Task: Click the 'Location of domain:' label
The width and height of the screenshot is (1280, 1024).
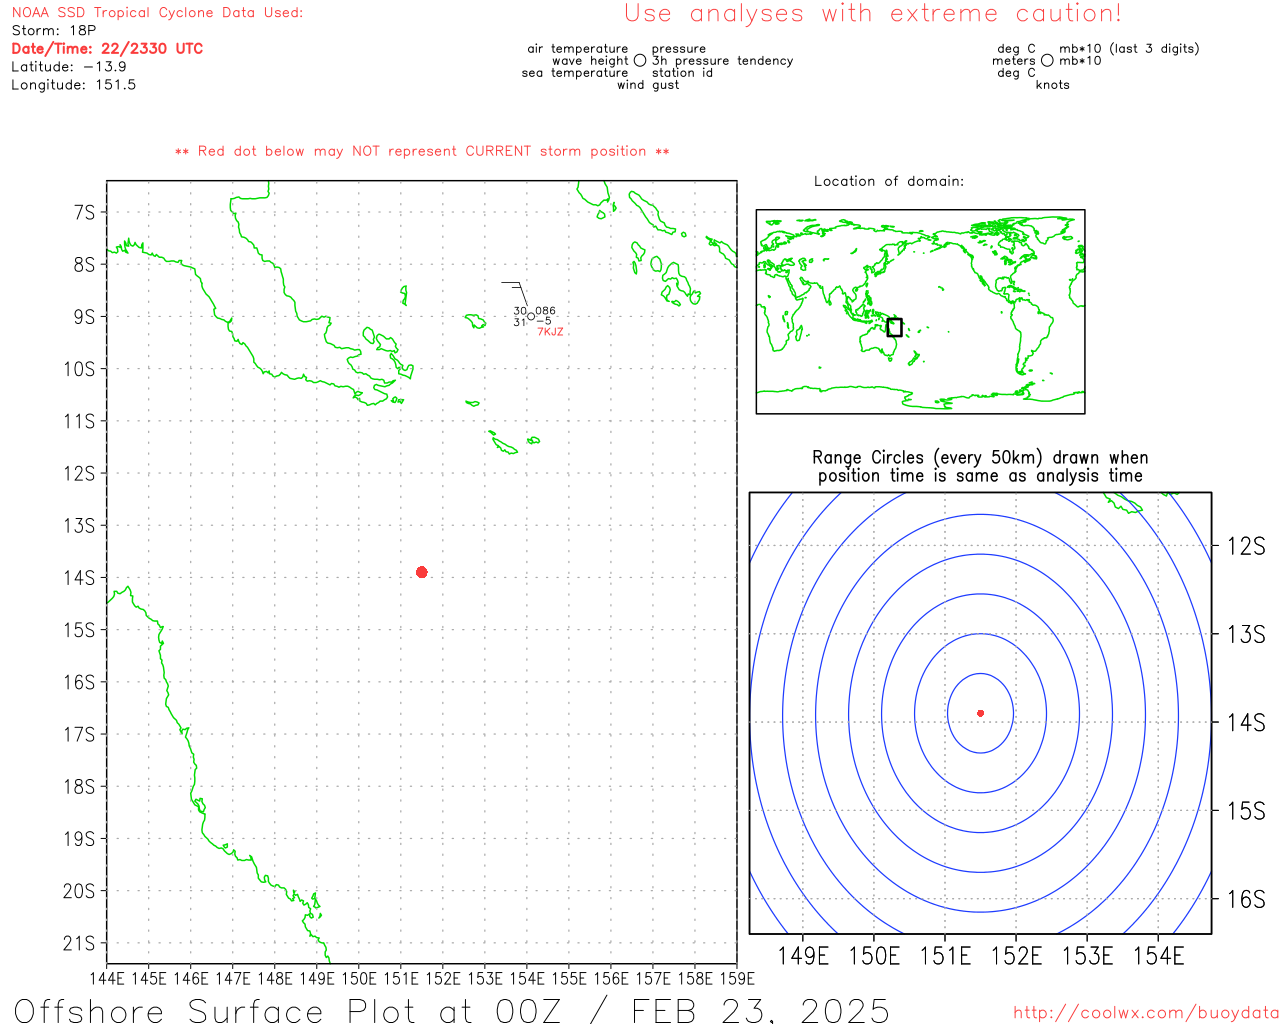Action: [889, 181]
